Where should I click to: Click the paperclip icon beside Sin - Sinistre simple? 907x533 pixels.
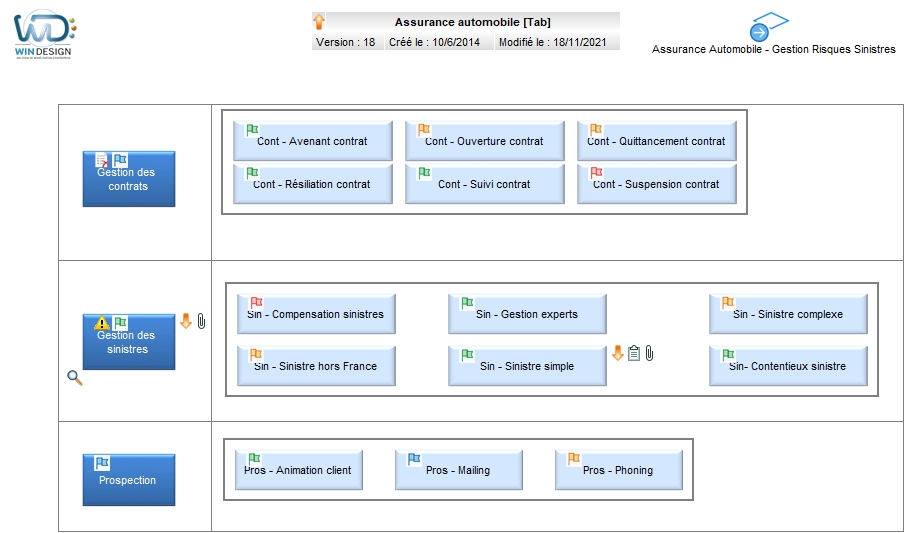point(650,353)
